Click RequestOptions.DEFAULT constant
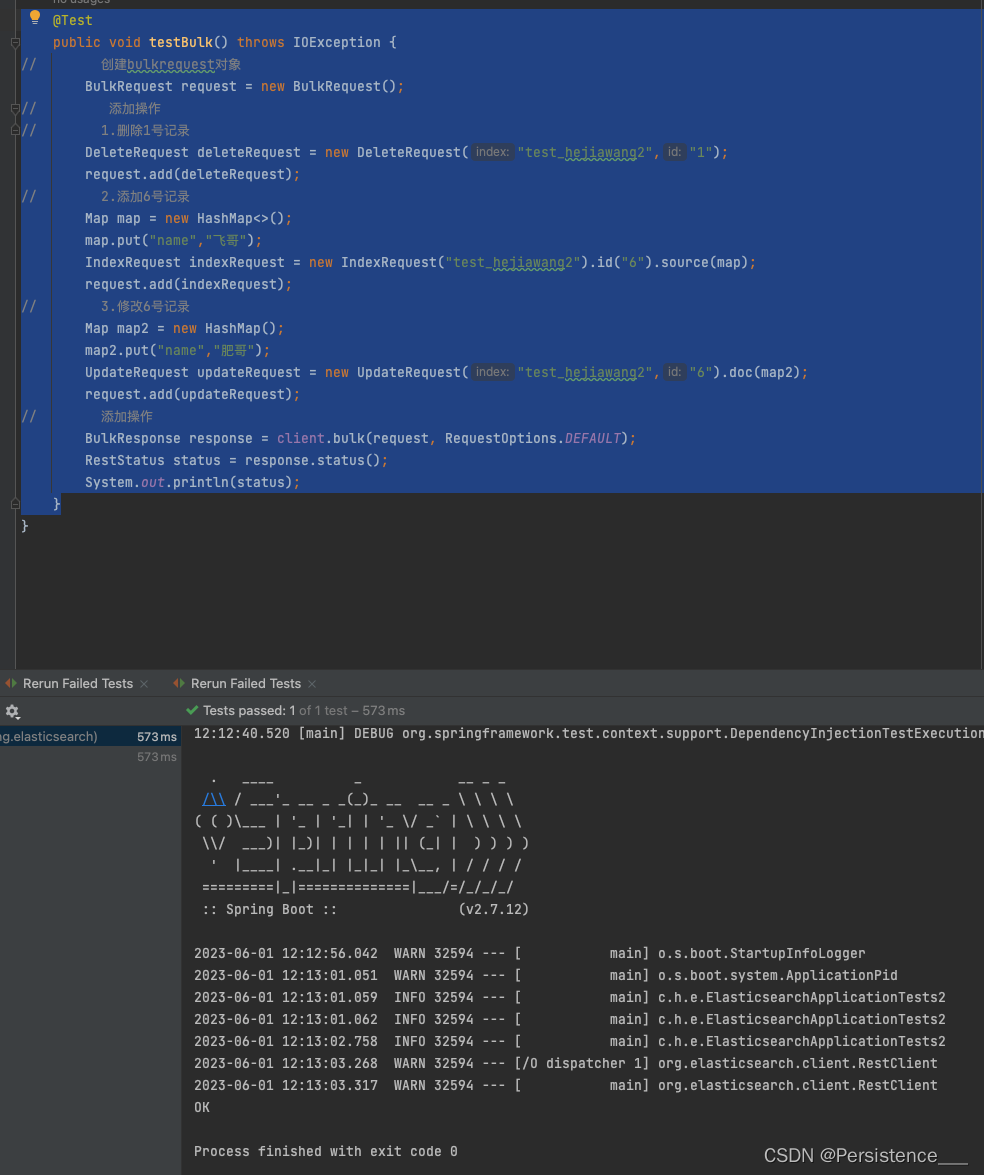984x1175 pixels. (533, 438)
